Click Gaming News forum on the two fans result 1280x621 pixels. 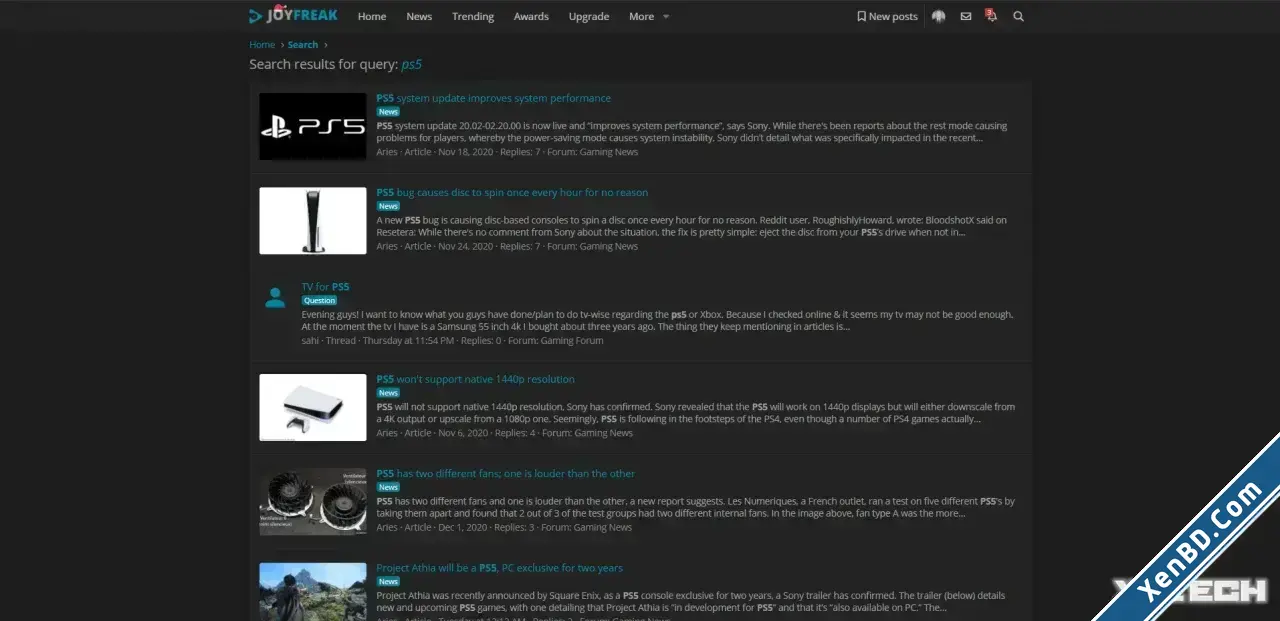(x=603, y=527)
